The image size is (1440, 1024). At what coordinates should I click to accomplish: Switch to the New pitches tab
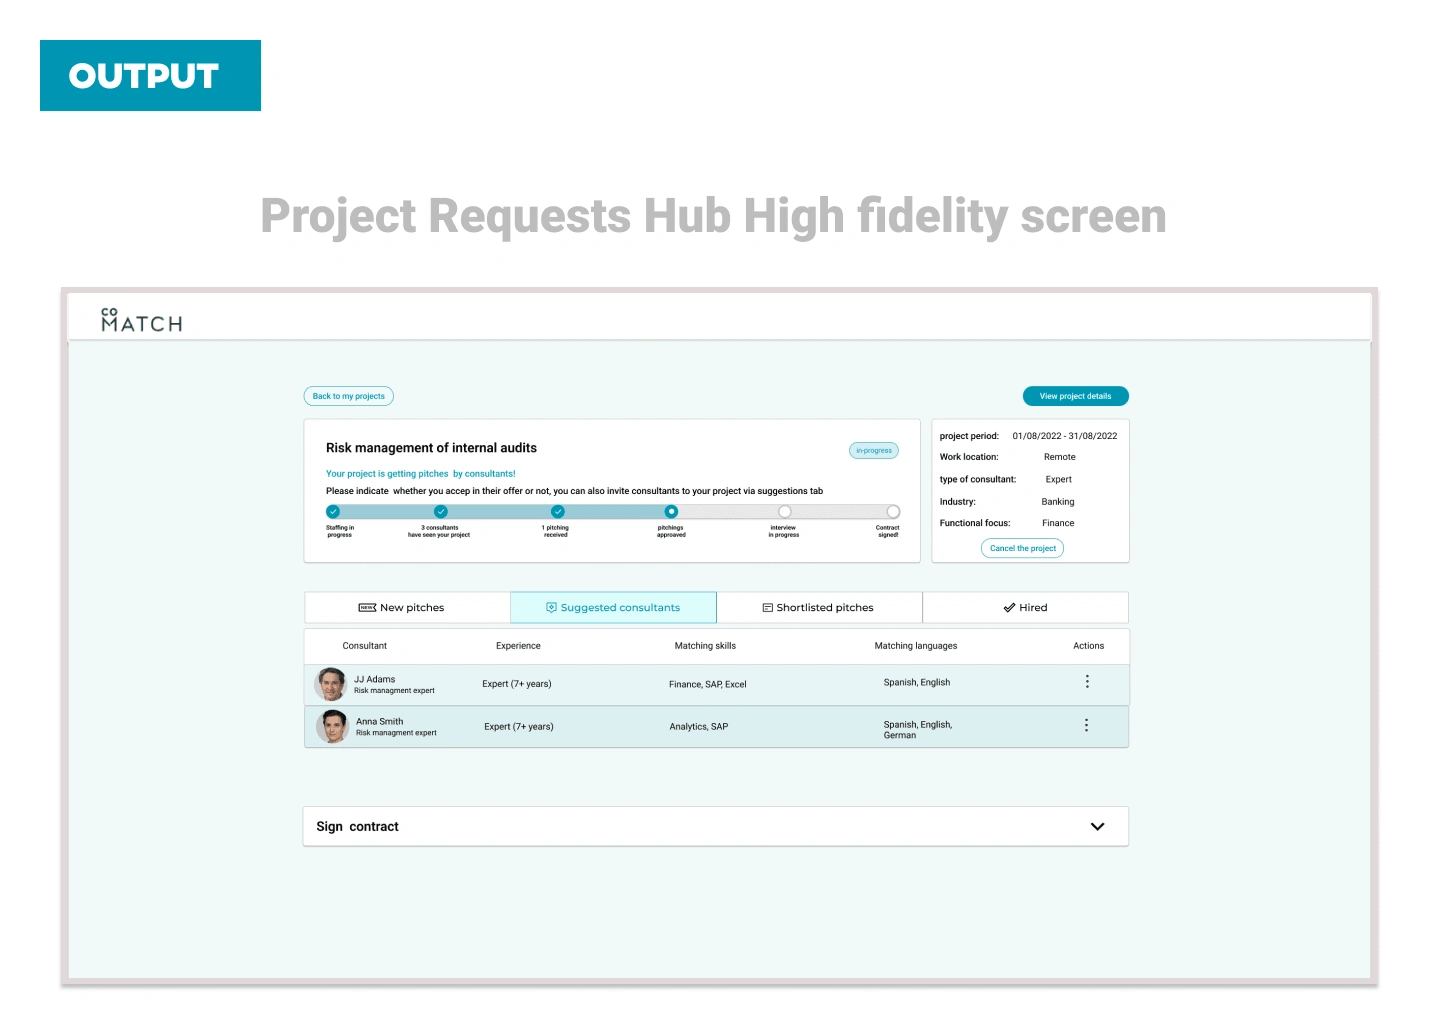tap(407, 608)
